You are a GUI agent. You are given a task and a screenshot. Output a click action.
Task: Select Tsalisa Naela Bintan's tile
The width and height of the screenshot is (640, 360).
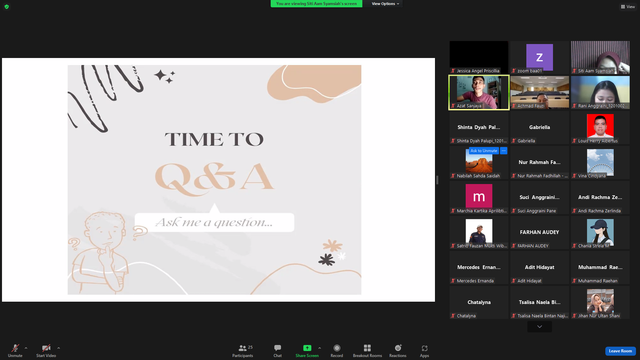pos(540,303)
